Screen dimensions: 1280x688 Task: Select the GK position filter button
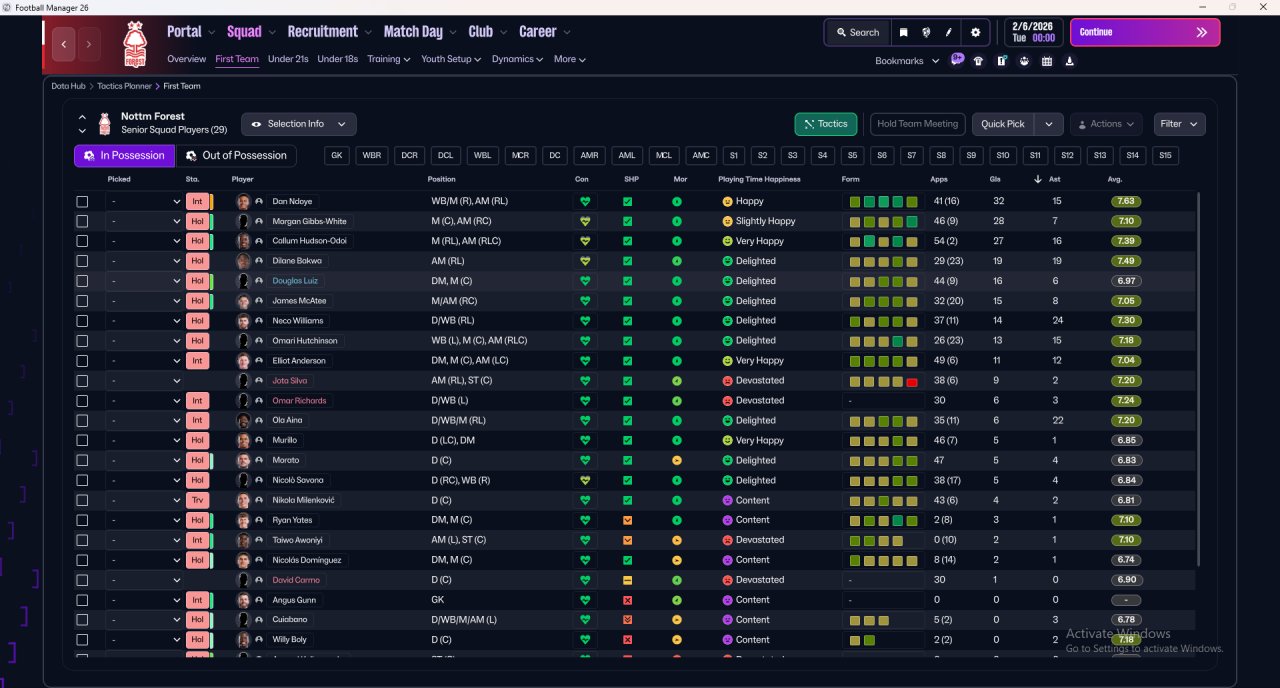[x=337, y=155]
